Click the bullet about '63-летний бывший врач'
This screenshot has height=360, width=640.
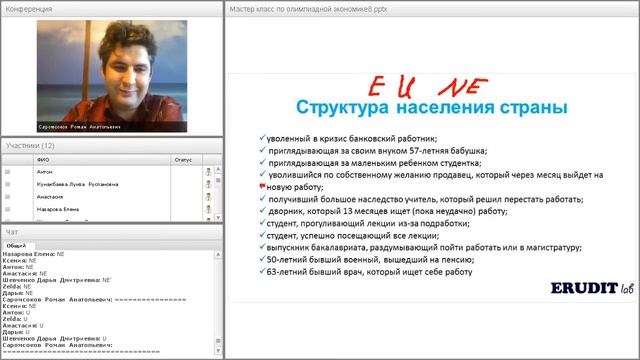[369, 272]
